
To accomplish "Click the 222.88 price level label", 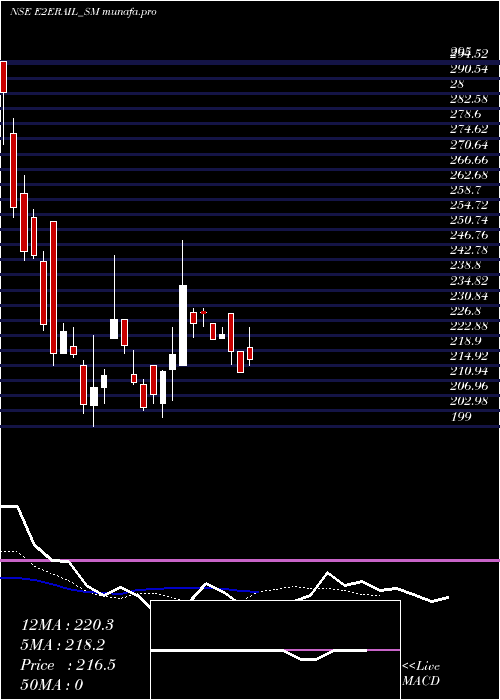I will pos(469,325).
